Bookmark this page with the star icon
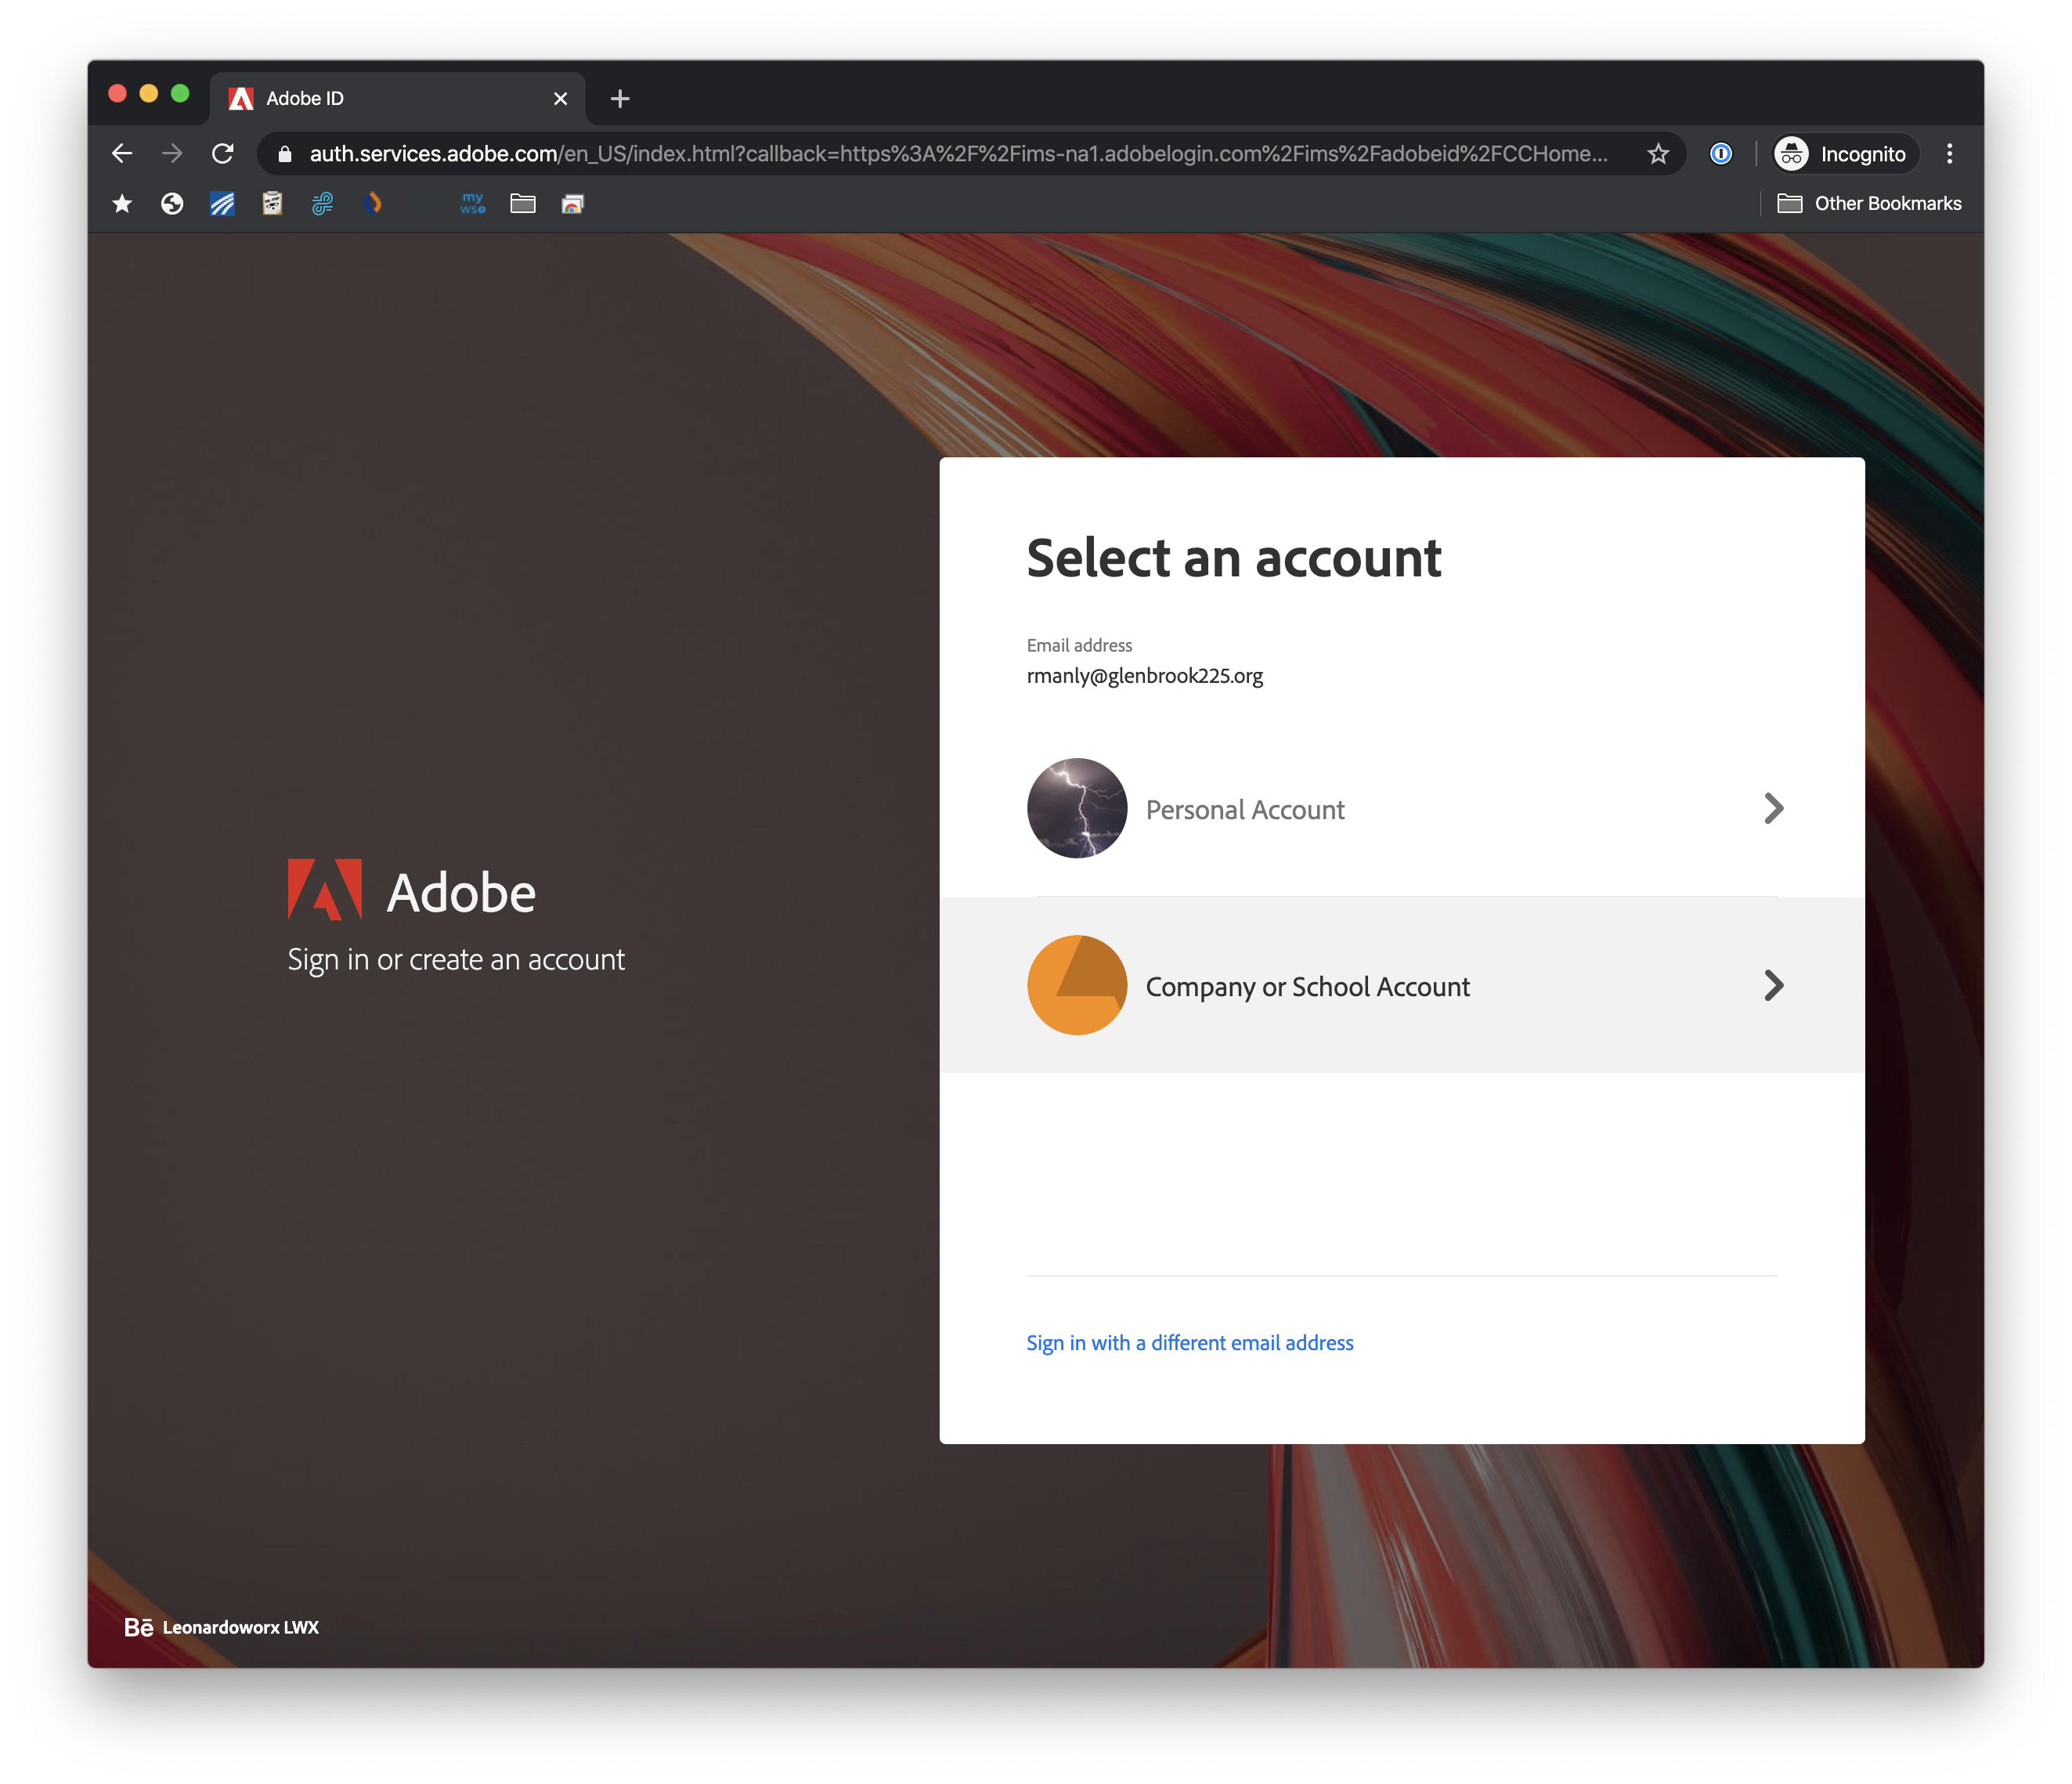 [x=1658, y=154]
